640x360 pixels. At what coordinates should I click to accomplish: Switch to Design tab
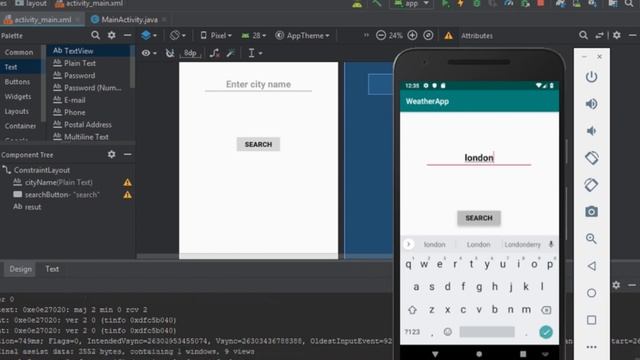click(20, 269)
